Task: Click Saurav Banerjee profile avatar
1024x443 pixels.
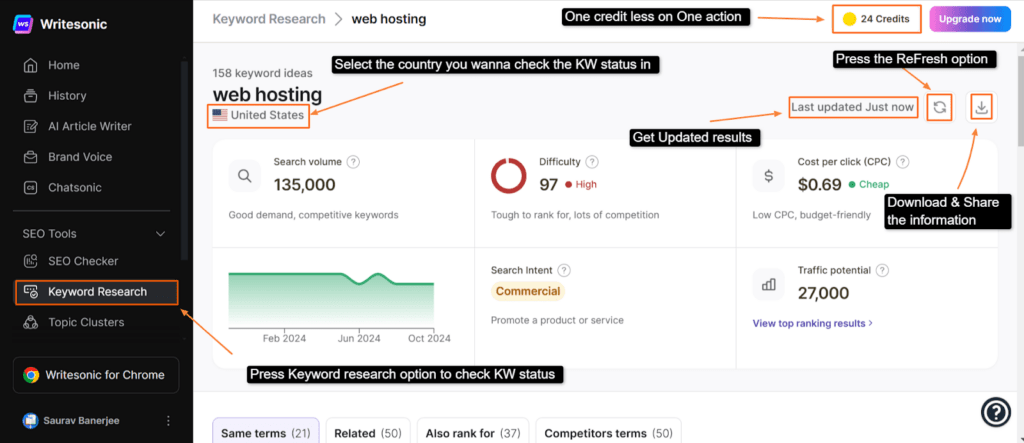Action: coord(30,421)
